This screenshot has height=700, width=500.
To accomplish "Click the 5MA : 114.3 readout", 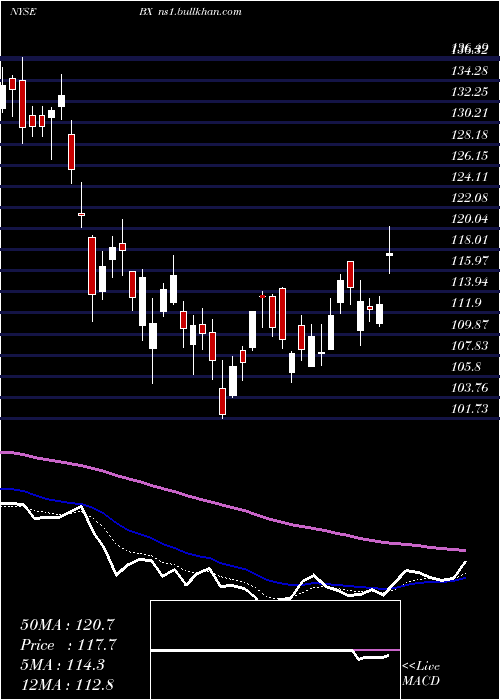I will pyautogui.click(x=62, y=664).
